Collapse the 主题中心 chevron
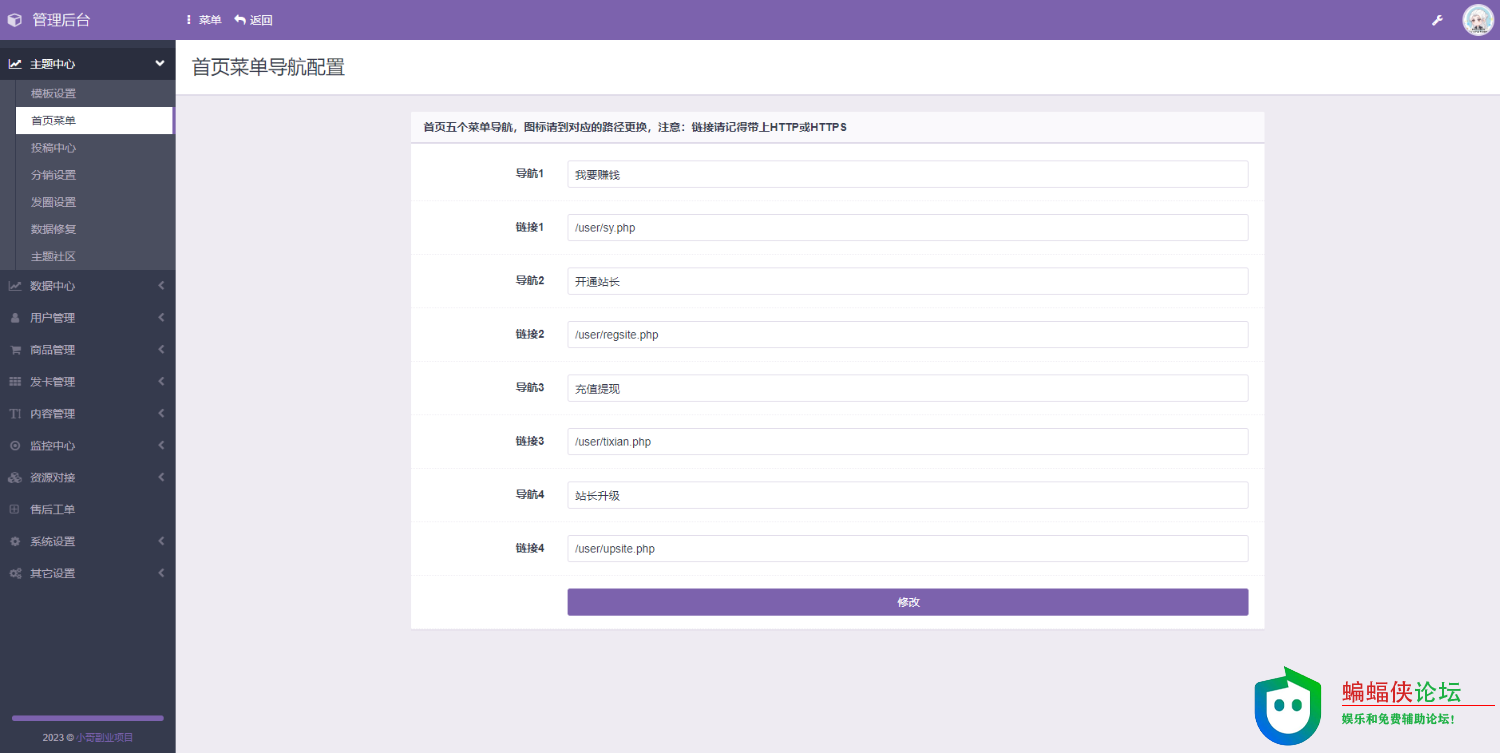The width and height of the screenshot is (1500, 753). [160, 64]
